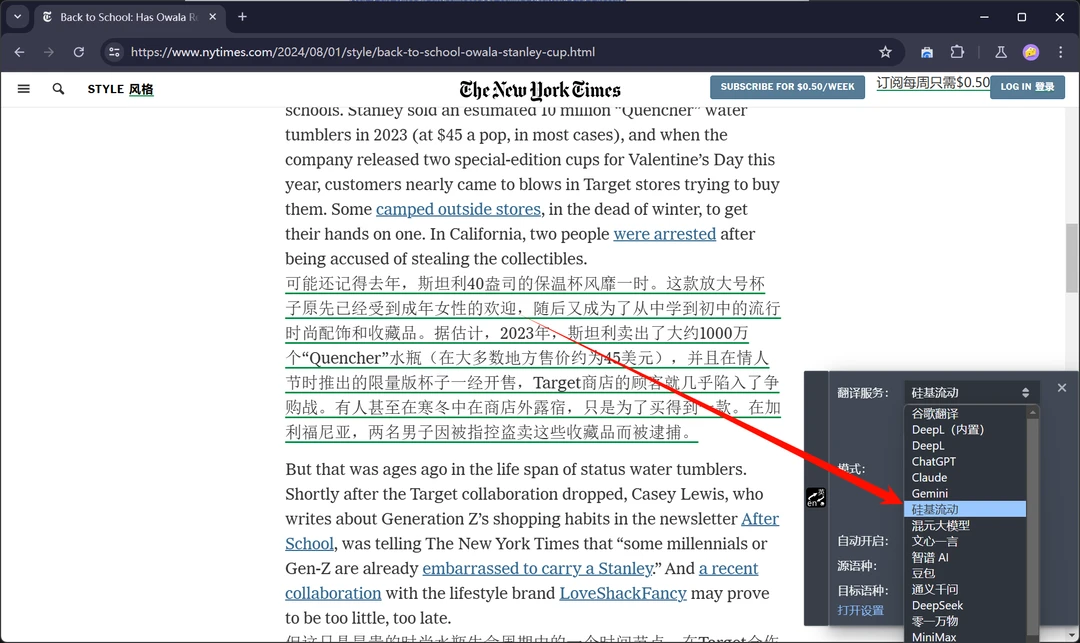Click The New York Times logo
Image resolution: width=1080 pixels, height=643 pixels.
pyautogui.click(x=540, y=90)
